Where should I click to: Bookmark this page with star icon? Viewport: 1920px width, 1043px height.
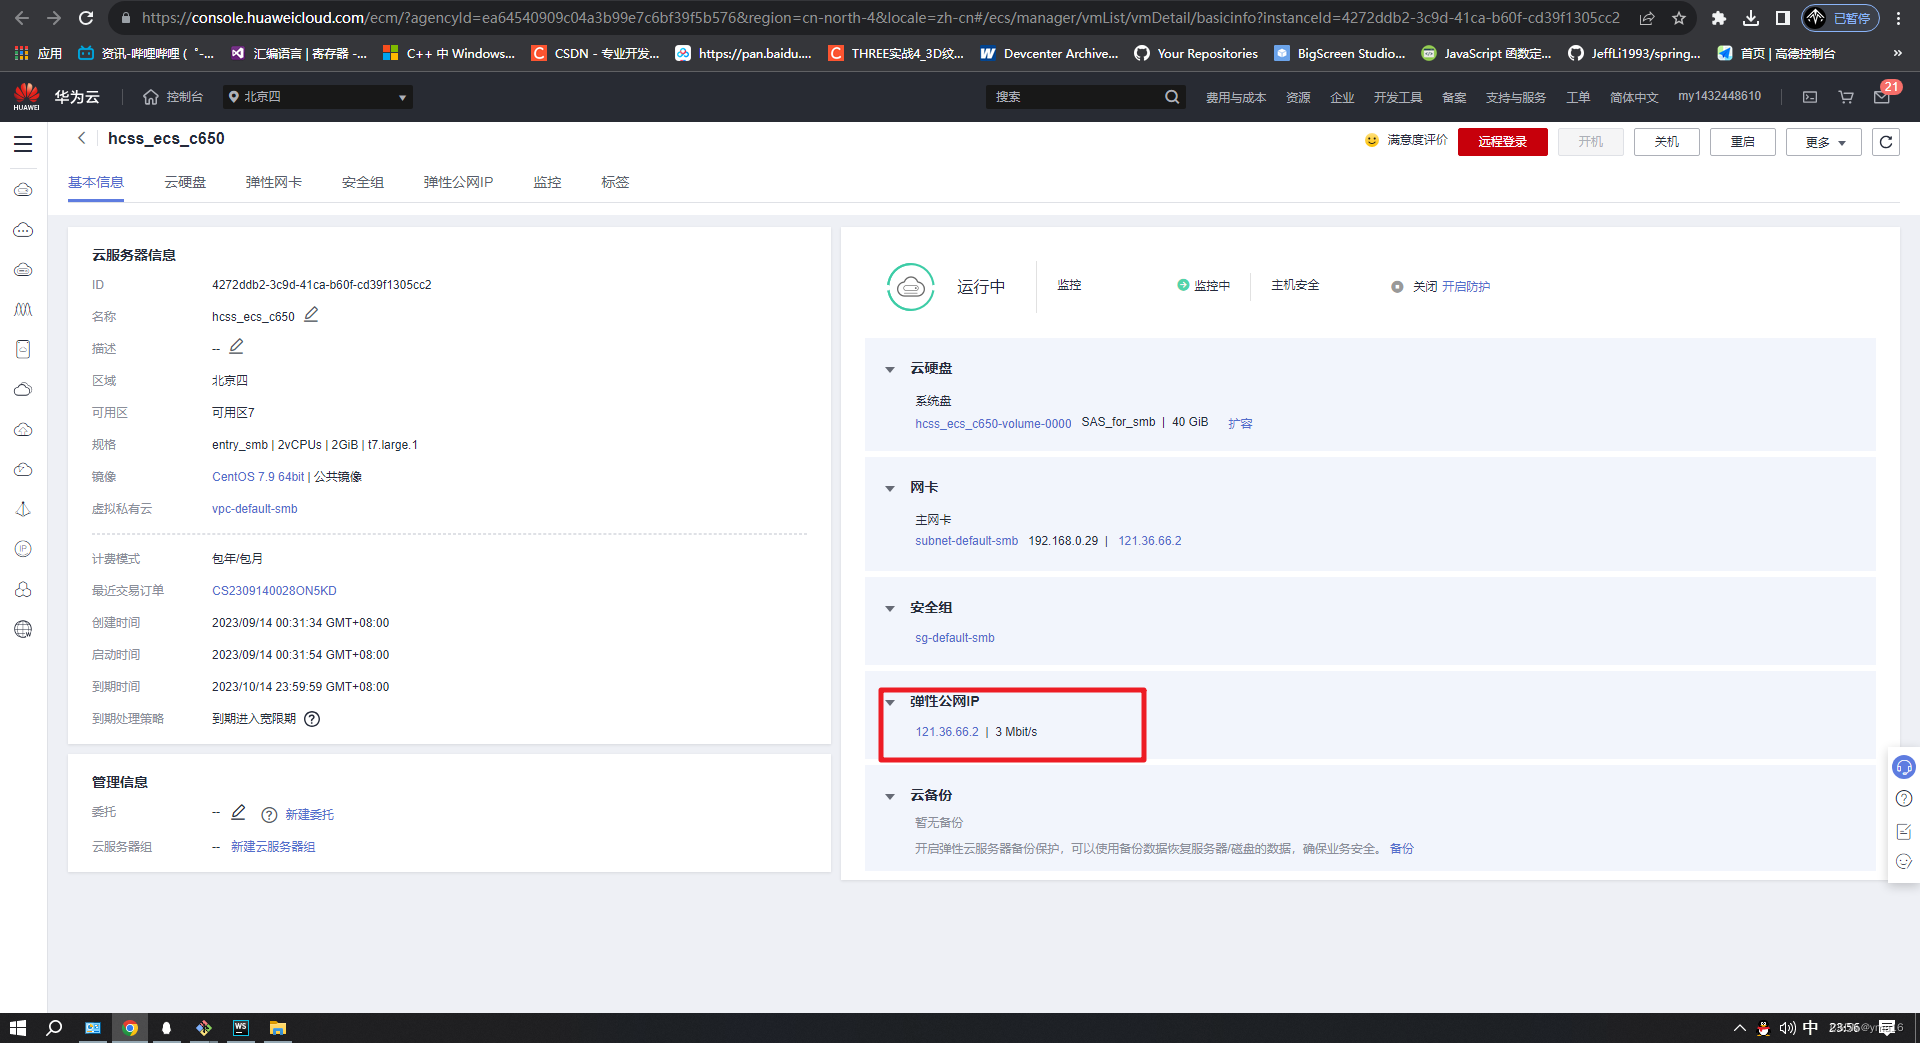point(1679,18)
